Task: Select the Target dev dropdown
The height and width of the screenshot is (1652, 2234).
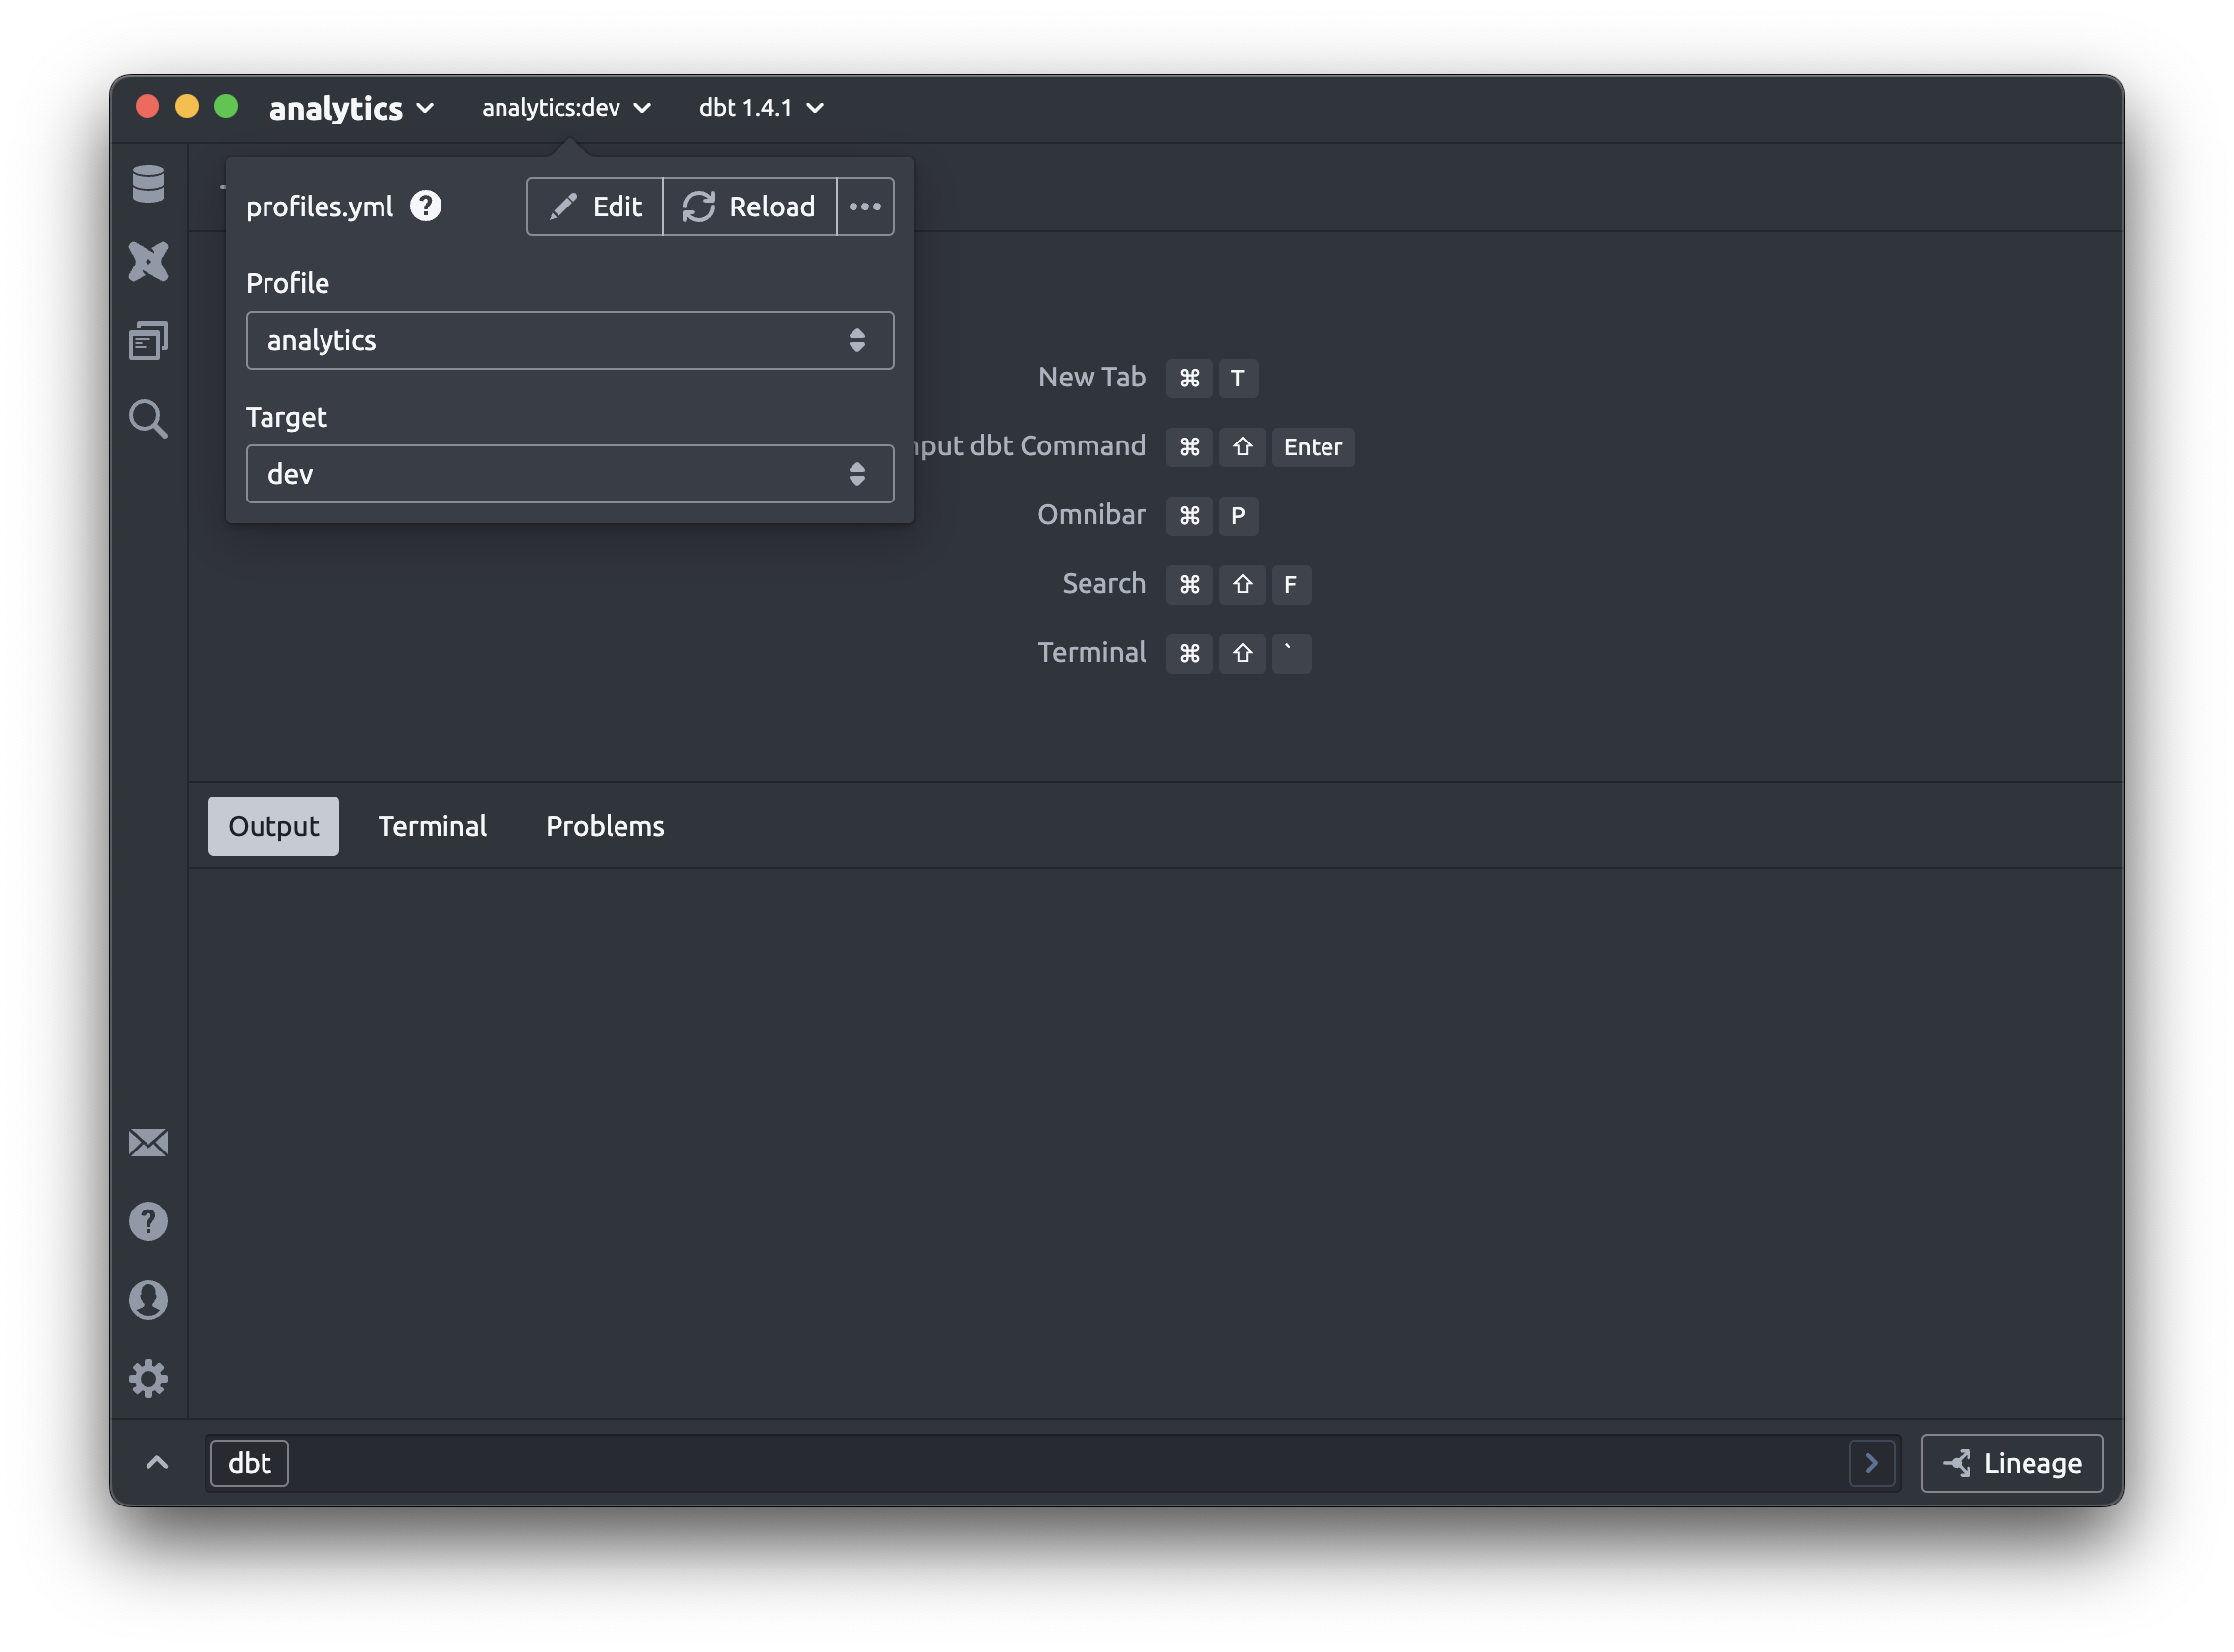Action: coord(569,472)
